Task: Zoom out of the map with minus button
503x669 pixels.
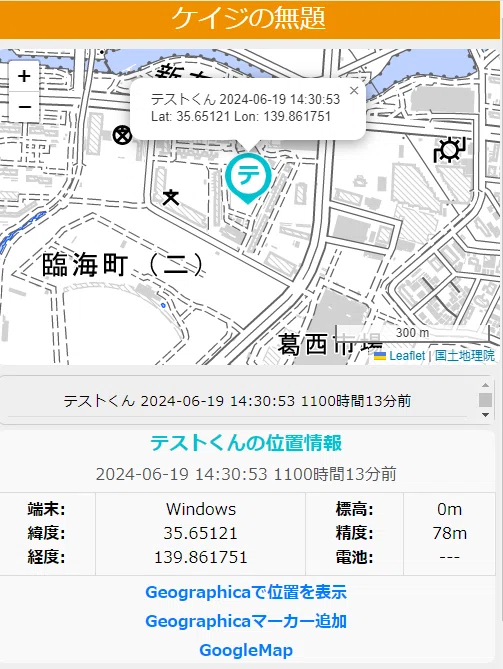Action: tap(24, 106)
